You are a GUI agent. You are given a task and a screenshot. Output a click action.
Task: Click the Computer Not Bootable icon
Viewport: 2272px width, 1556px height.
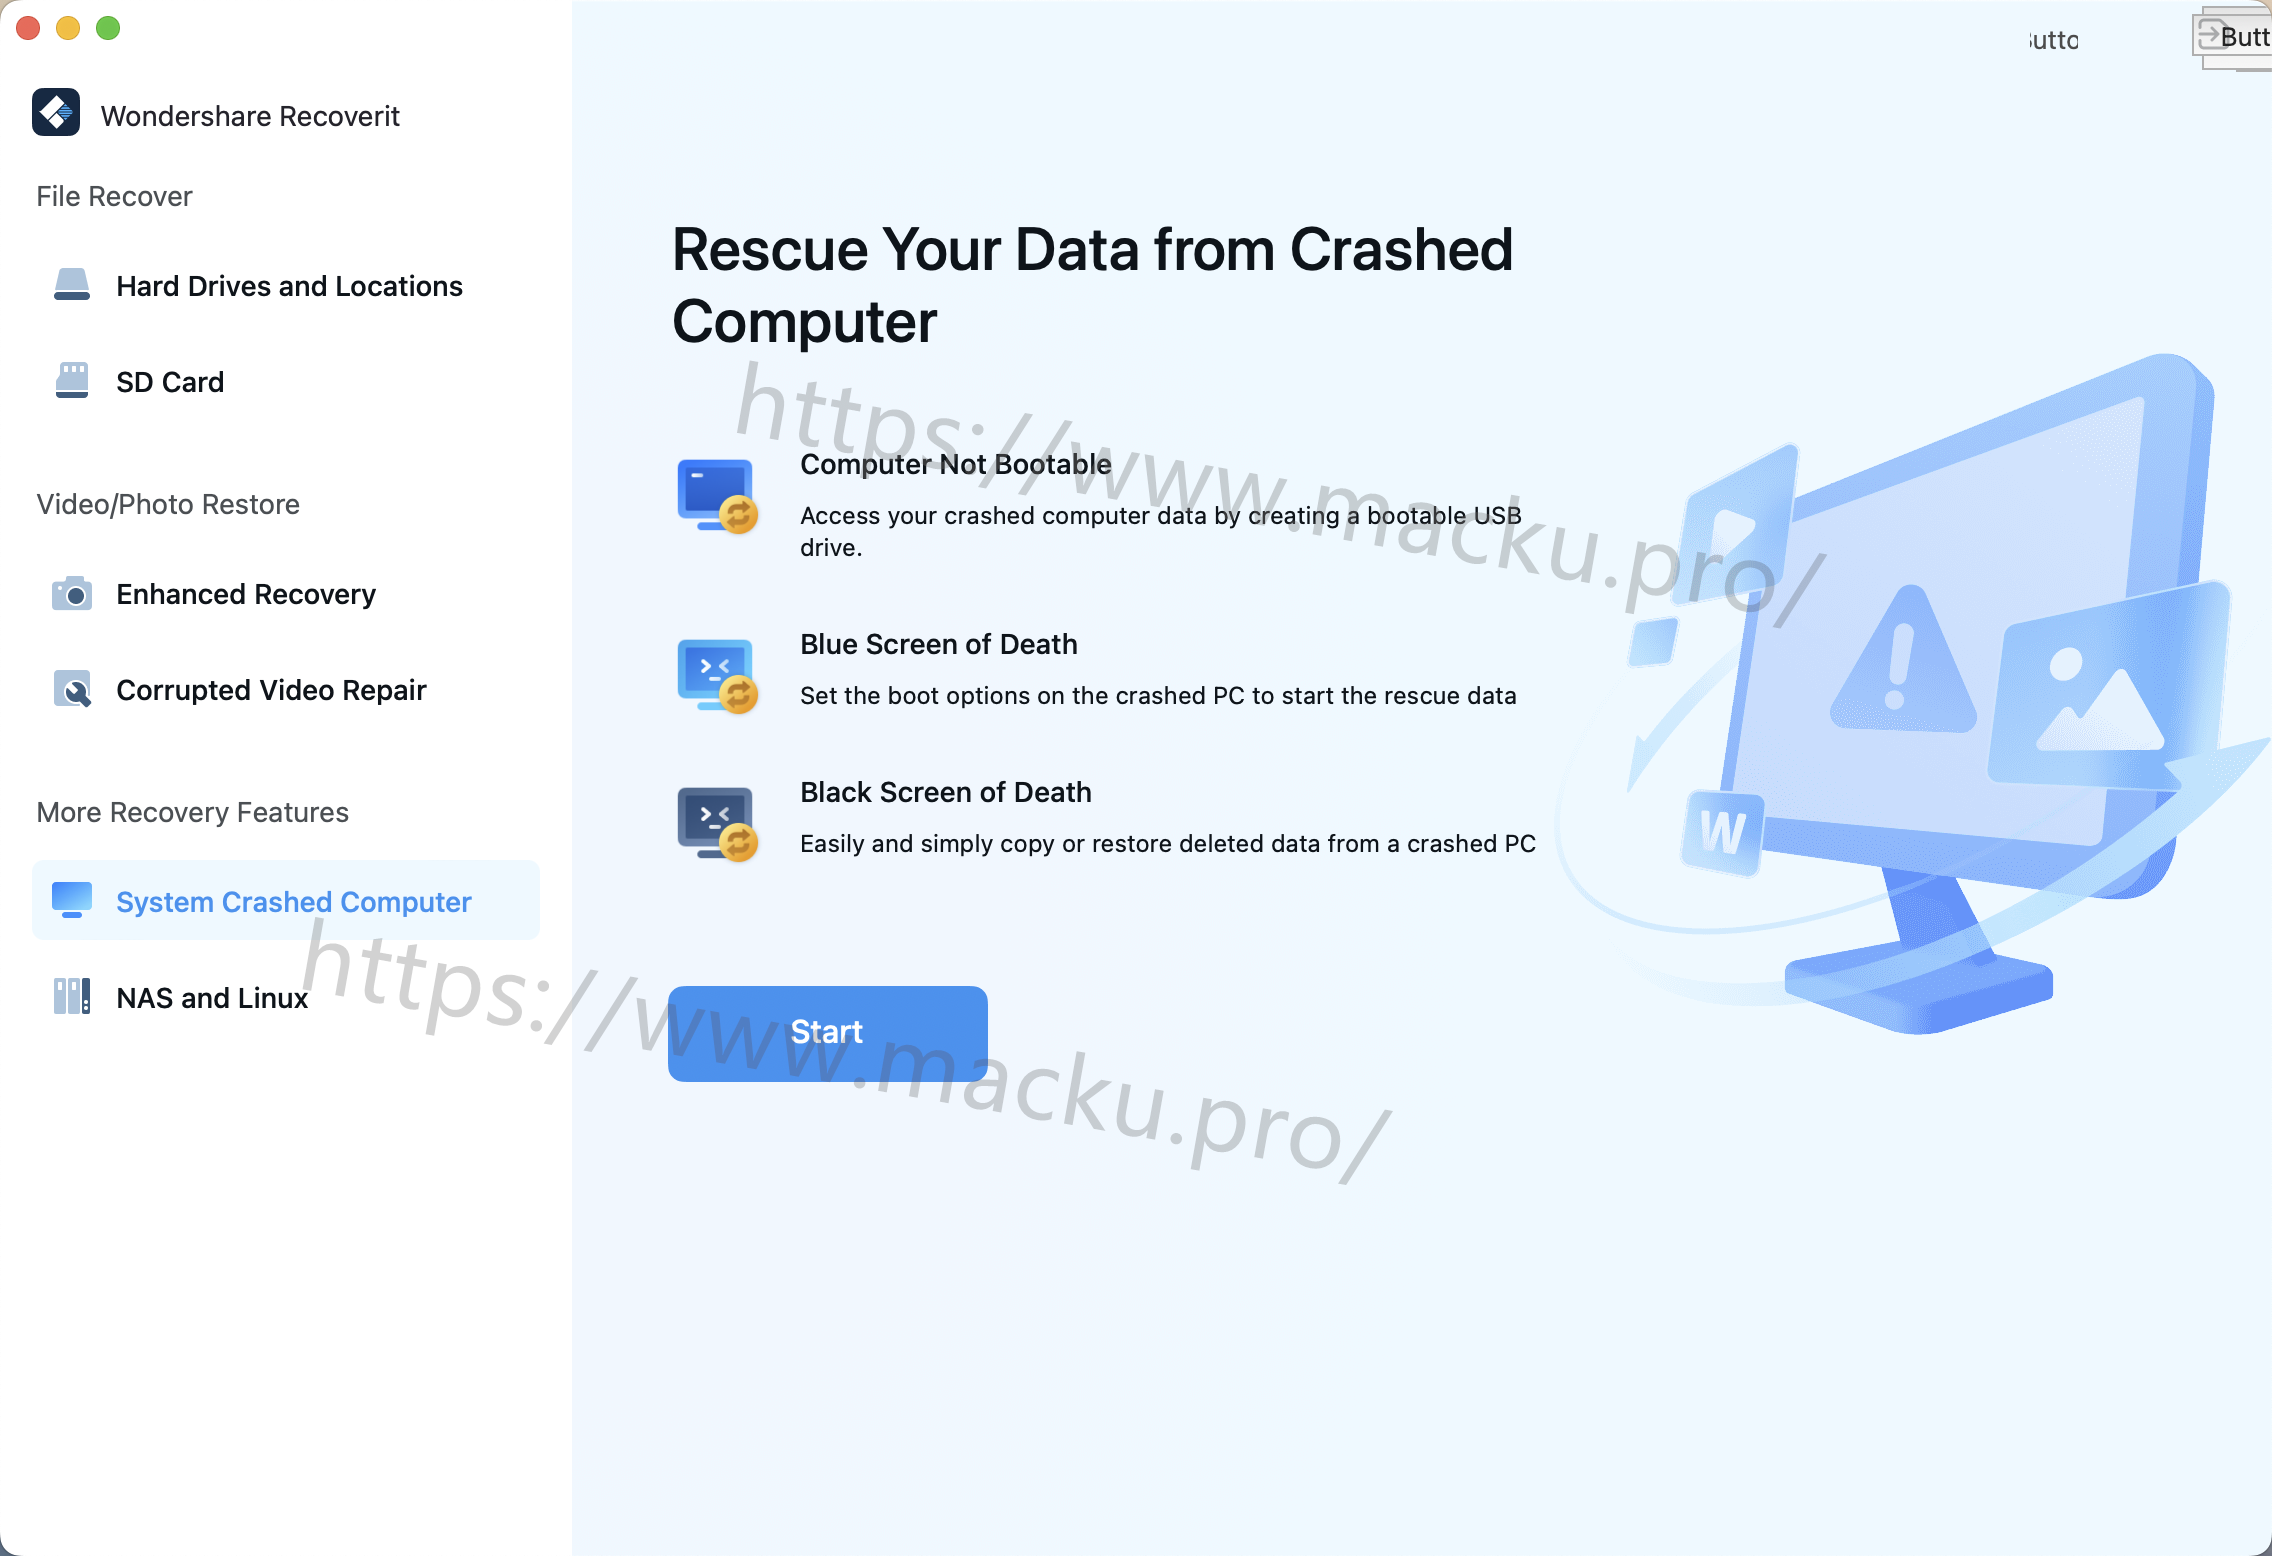(717, 496)
